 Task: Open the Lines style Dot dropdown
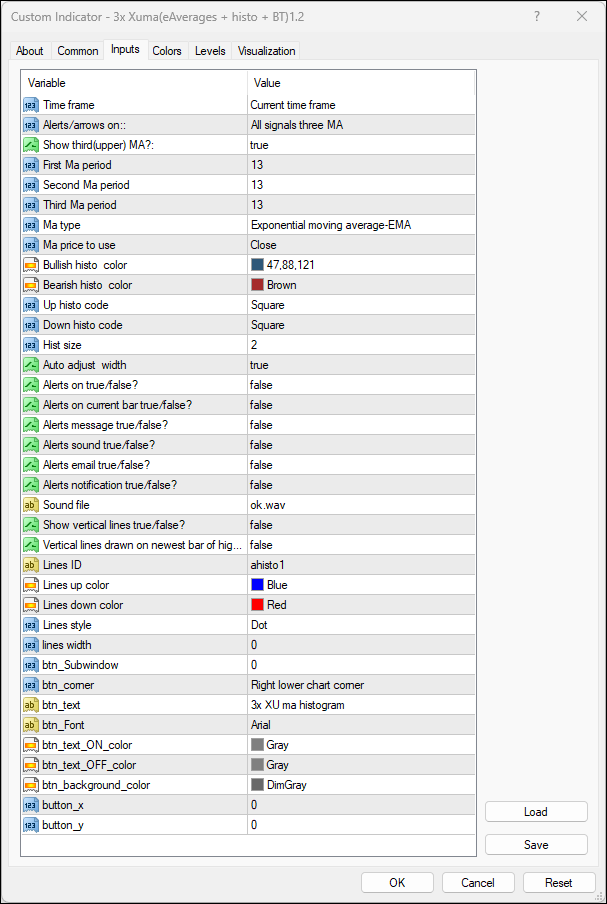coord(360,625)
